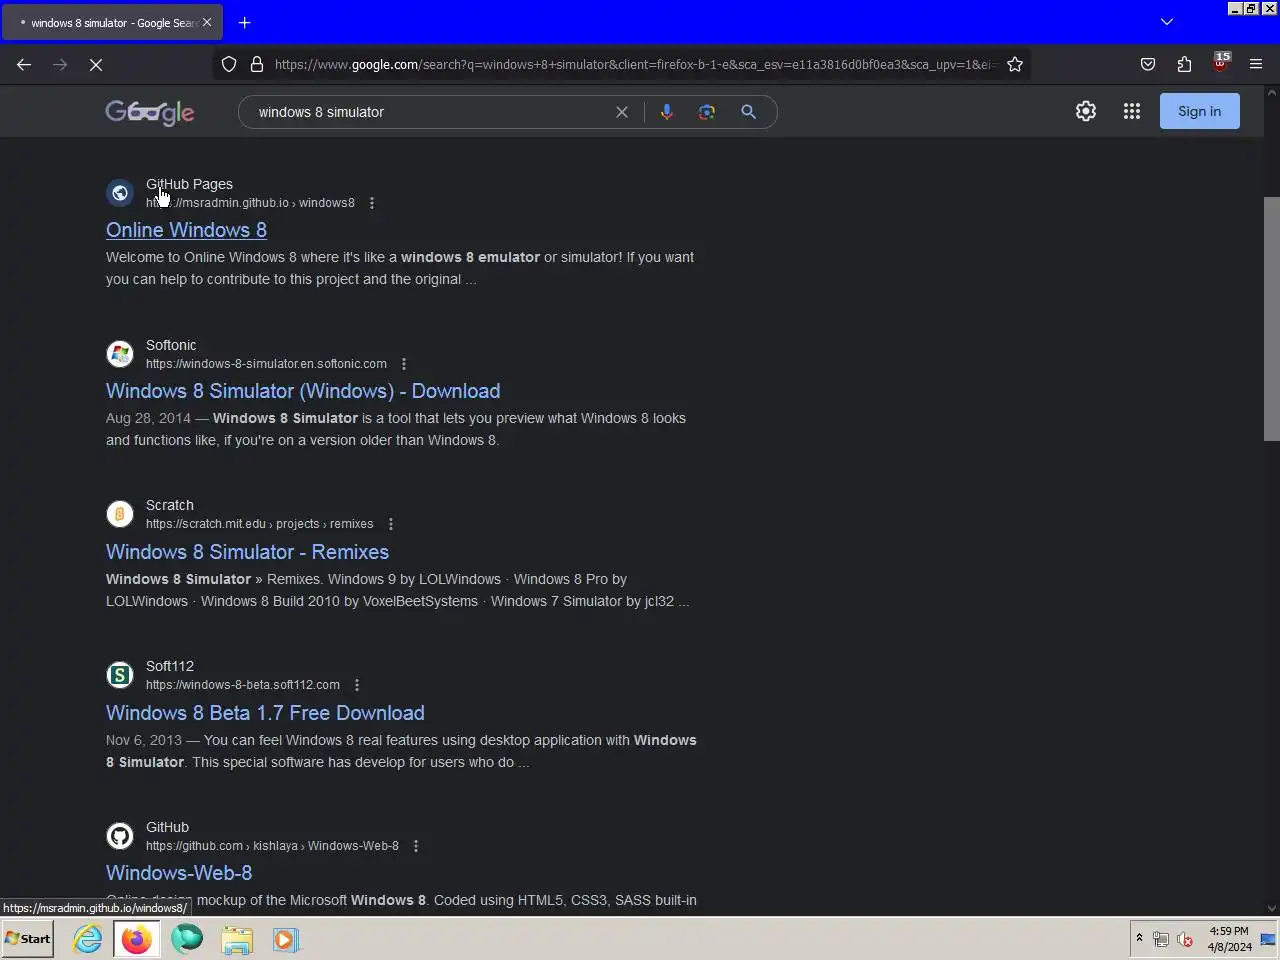1280x960 pixels.
Task: Click the Sign in button
Action: click(x=1199, y=111)
